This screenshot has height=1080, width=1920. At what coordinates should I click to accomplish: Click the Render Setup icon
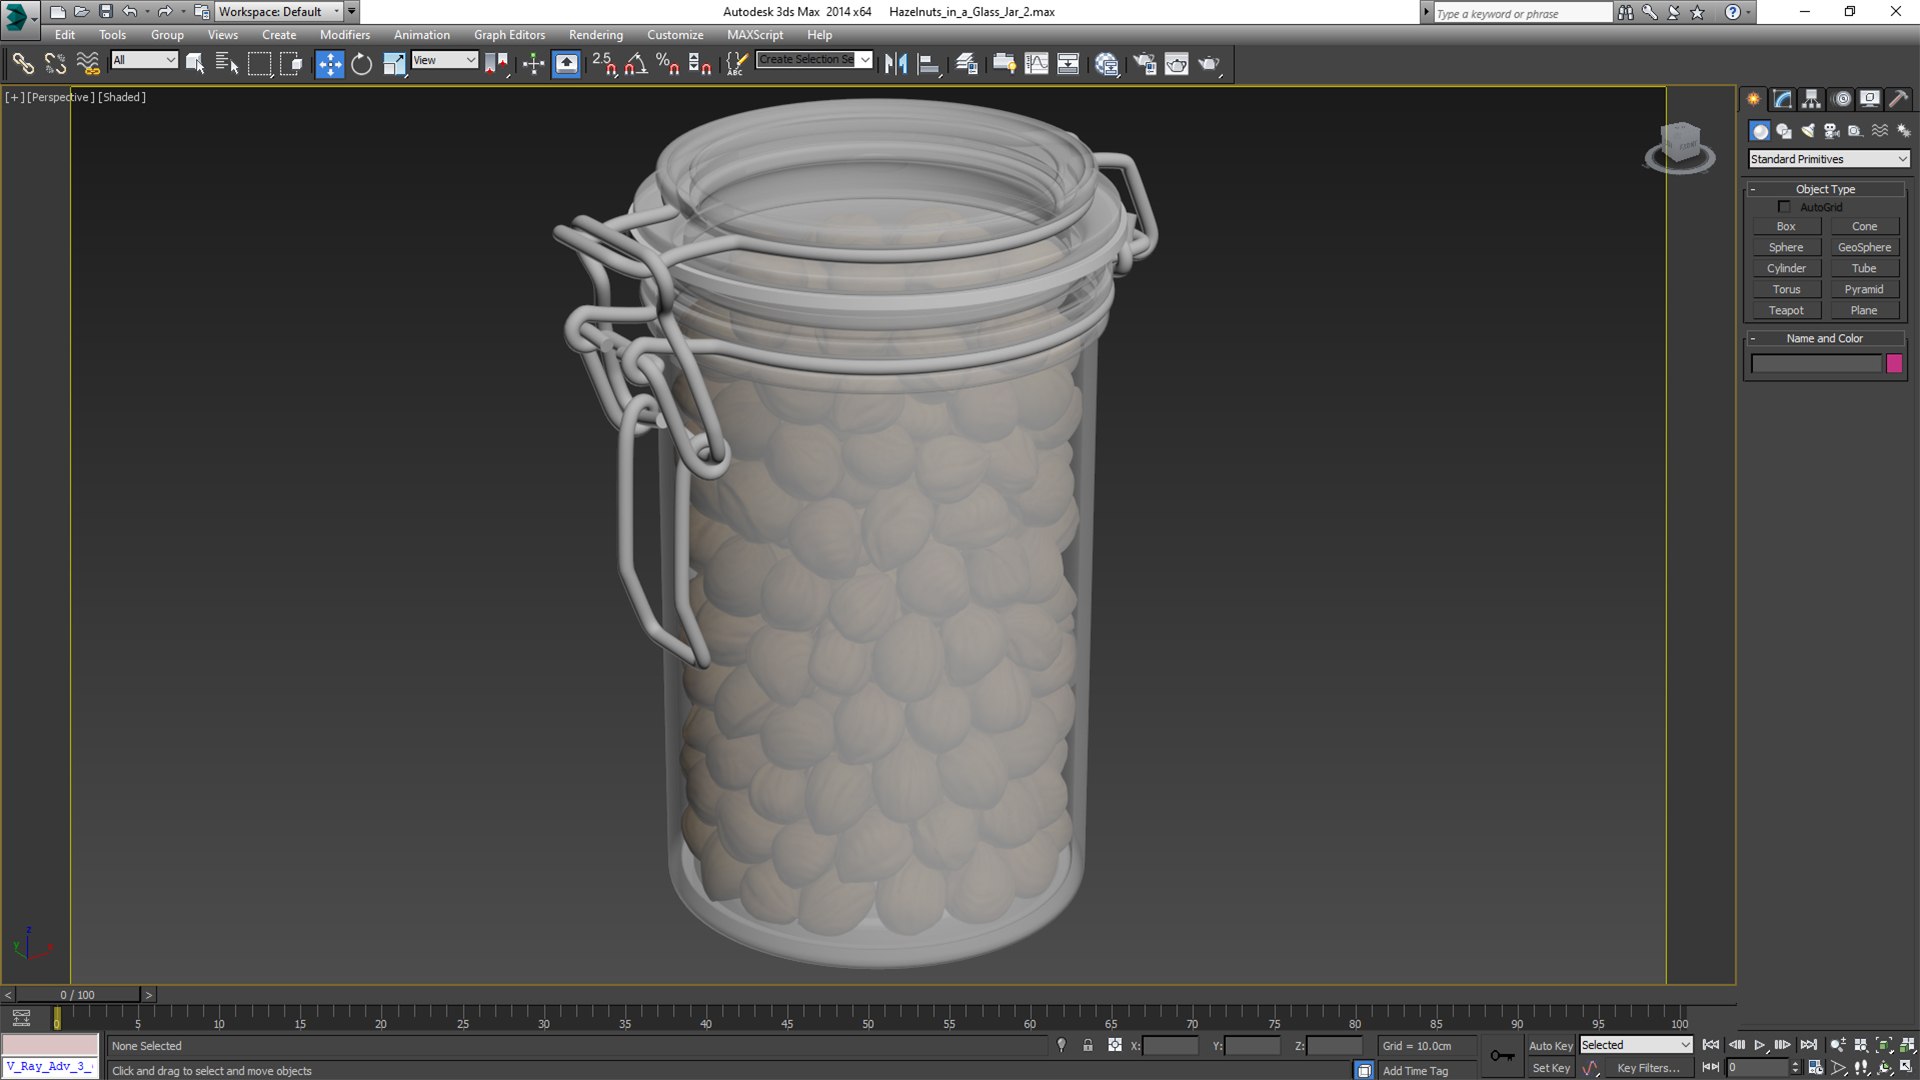pos(1144,64)
